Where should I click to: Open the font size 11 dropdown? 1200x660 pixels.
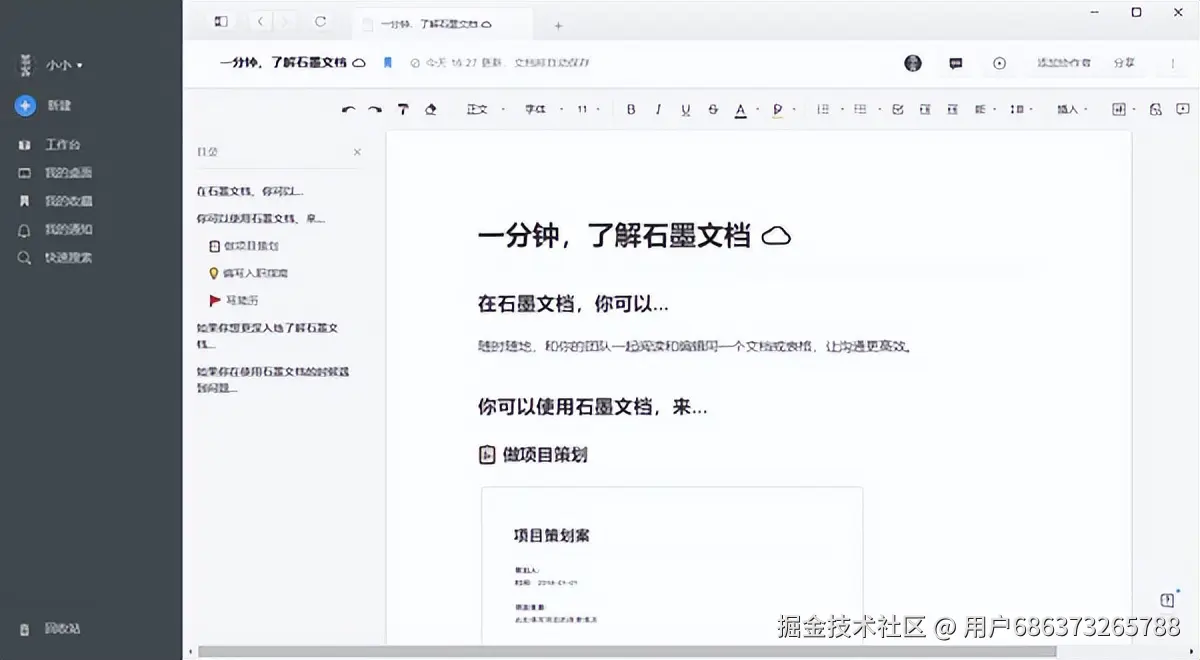590,109
